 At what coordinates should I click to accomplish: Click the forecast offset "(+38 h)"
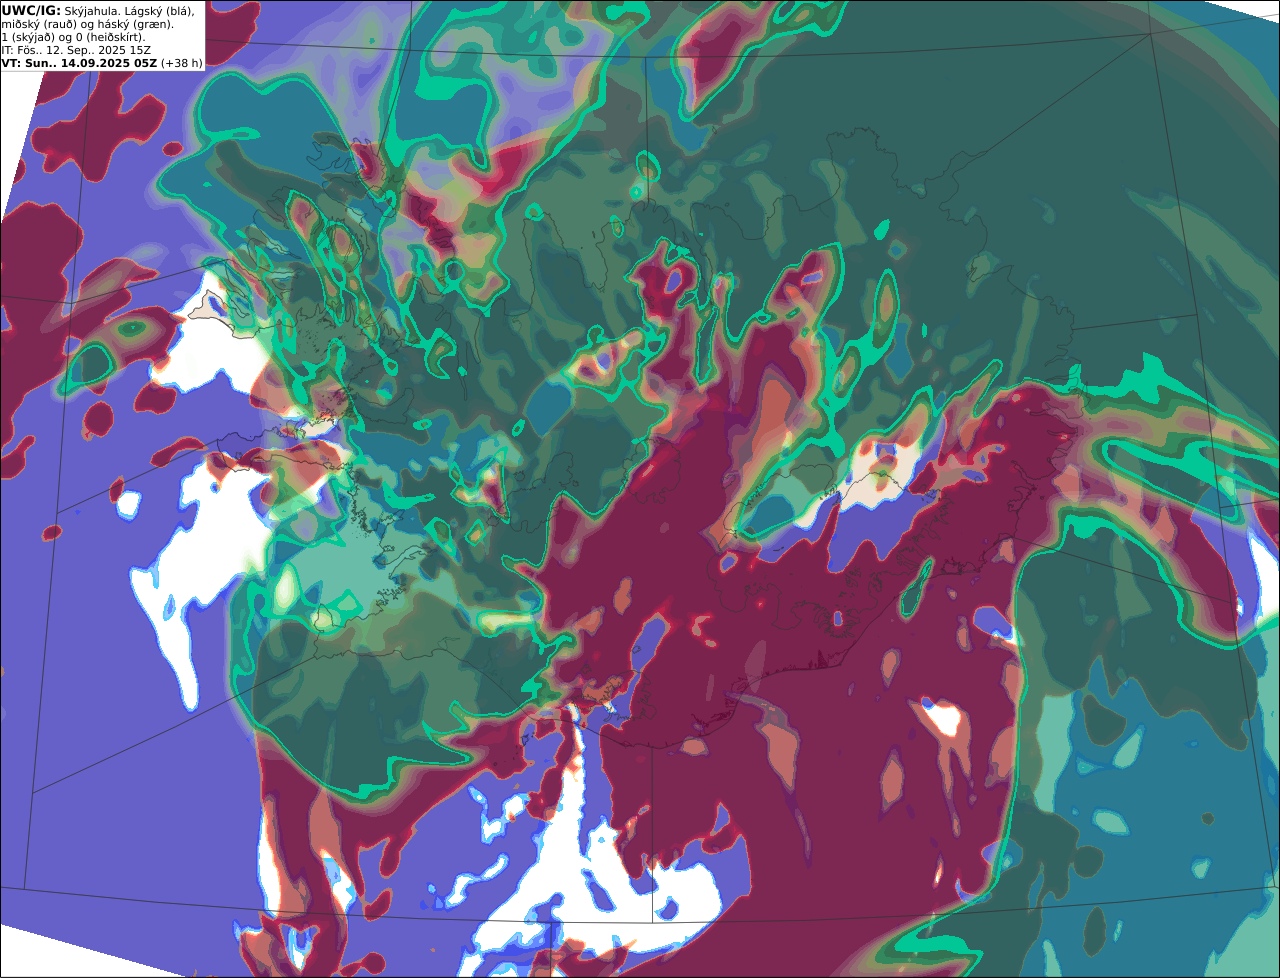(x=182, y=62)
